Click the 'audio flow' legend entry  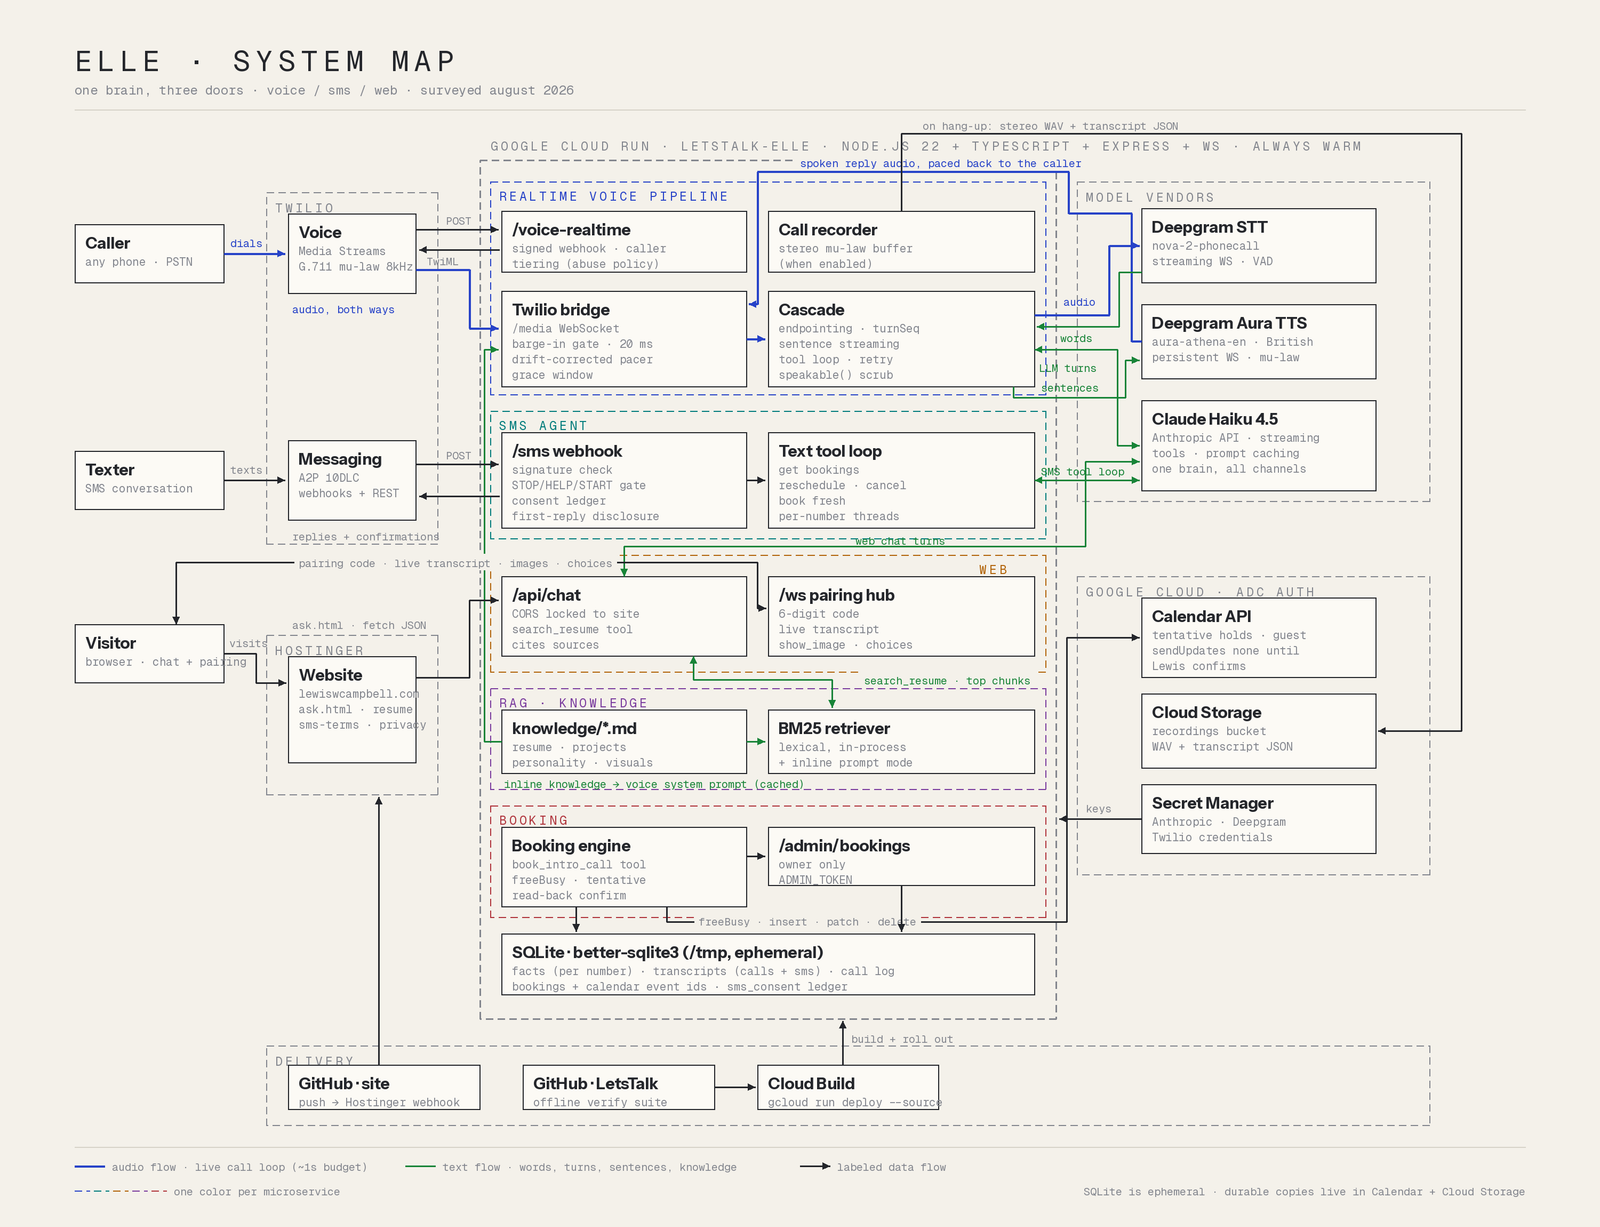pos(222,1167)
